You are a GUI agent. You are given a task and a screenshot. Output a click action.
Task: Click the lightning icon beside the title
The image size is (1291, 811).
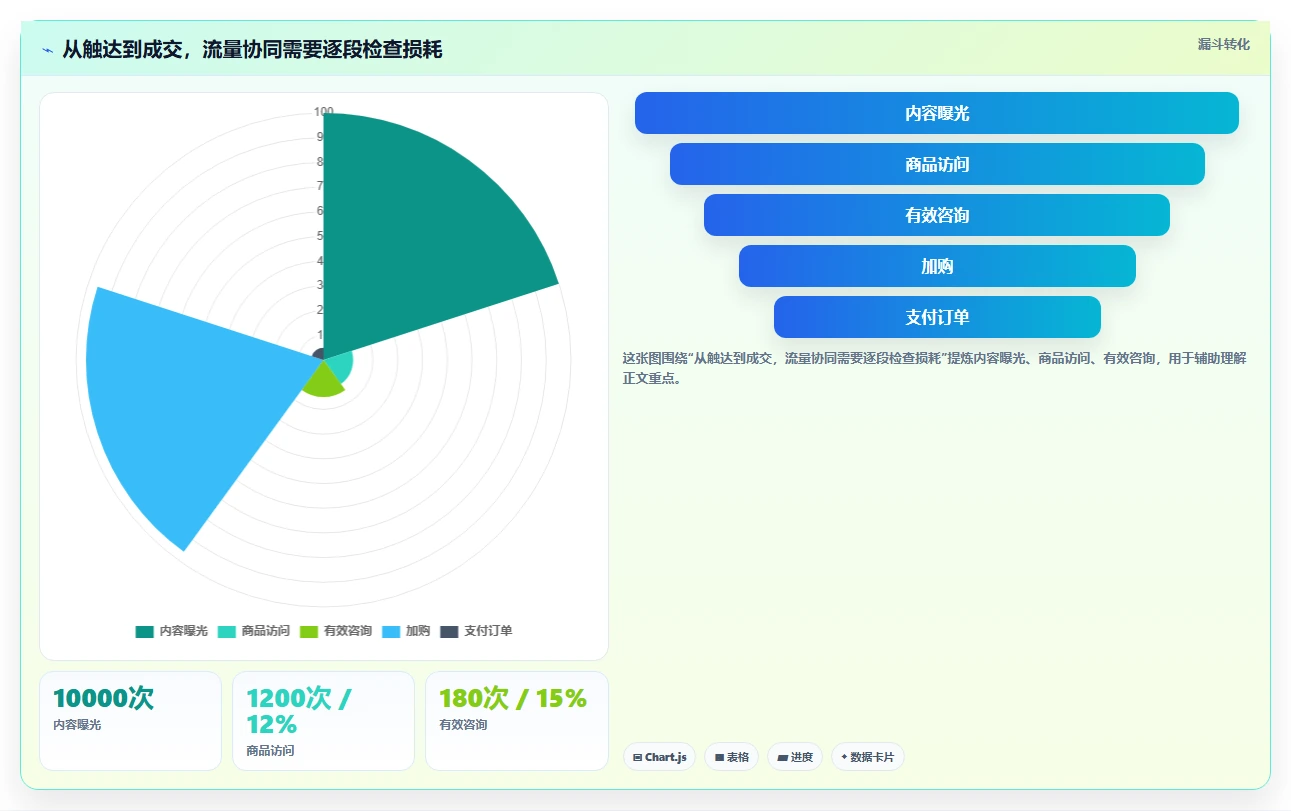click(47, 50)
